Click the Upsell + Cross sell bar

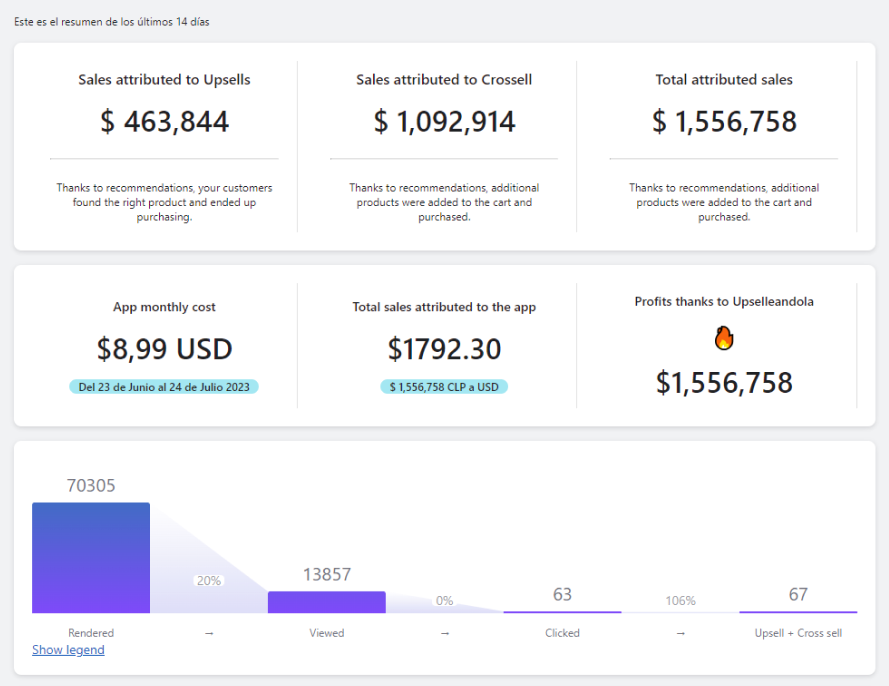[797, 611]
